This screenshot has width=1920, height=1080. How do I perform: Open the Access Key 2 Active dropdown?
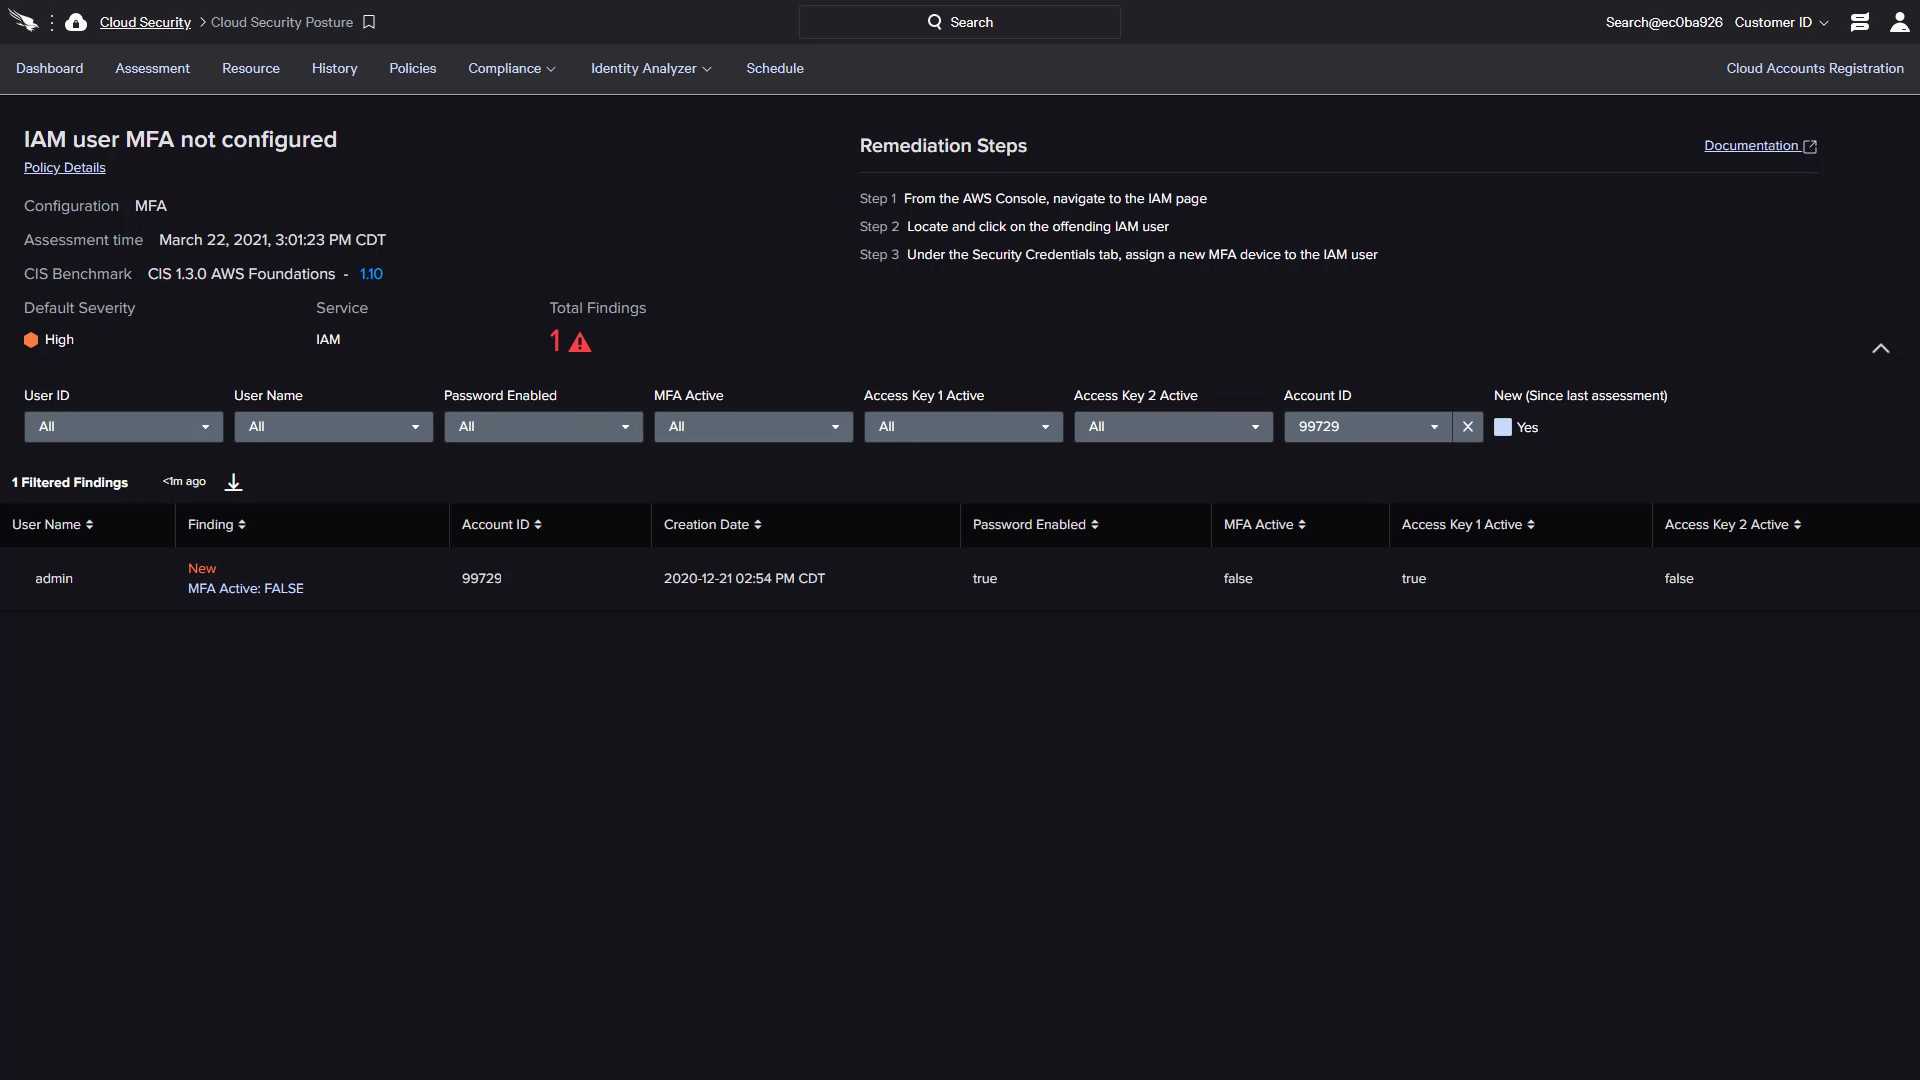click(1173, 427)
